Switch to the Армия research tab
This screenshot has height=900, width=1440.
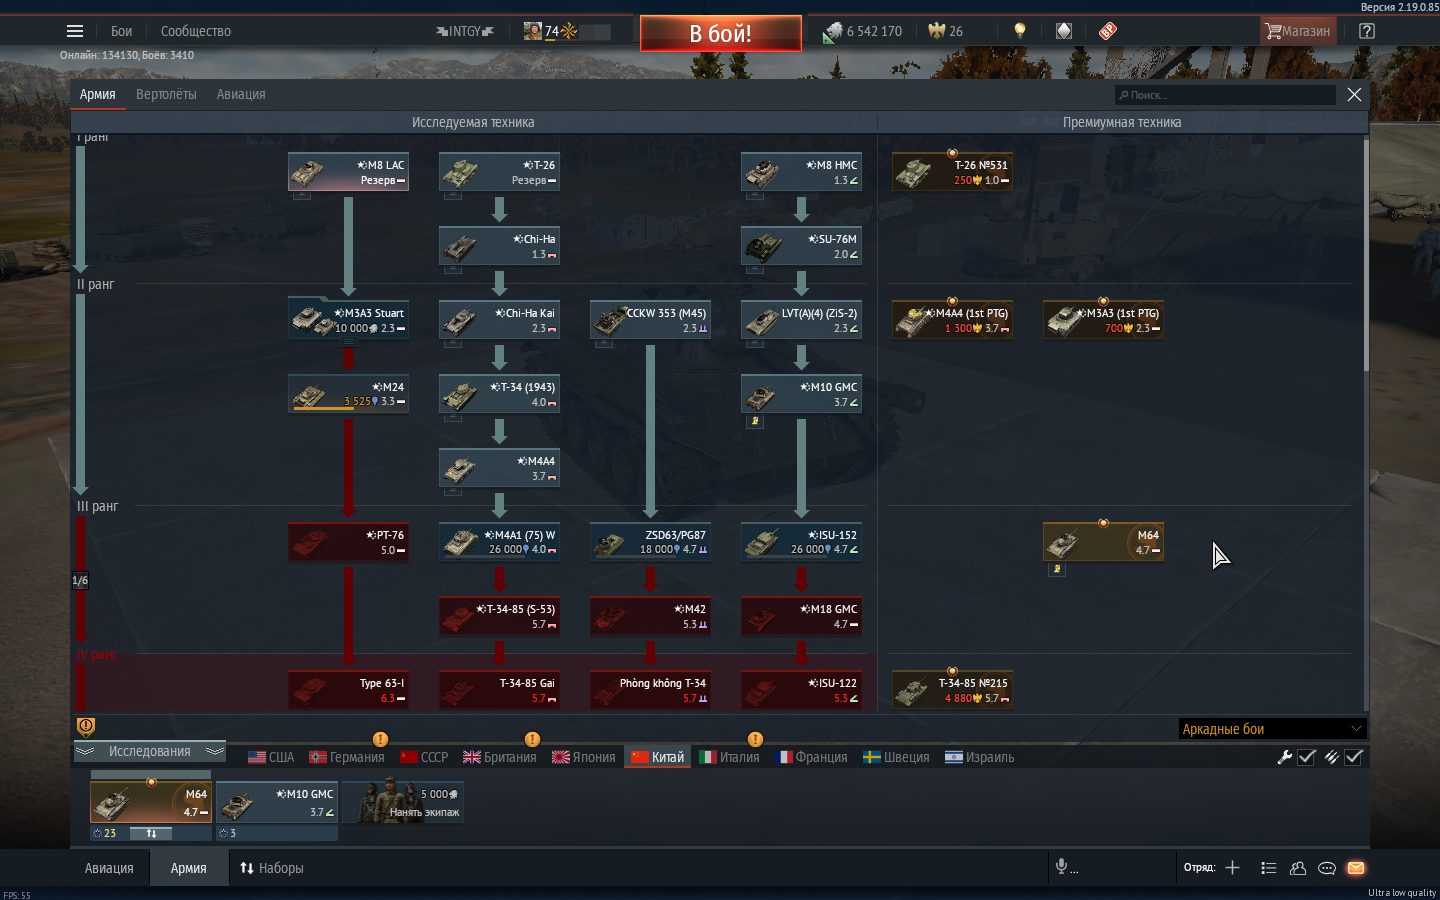pyautogui.click(x=98, y=94)
